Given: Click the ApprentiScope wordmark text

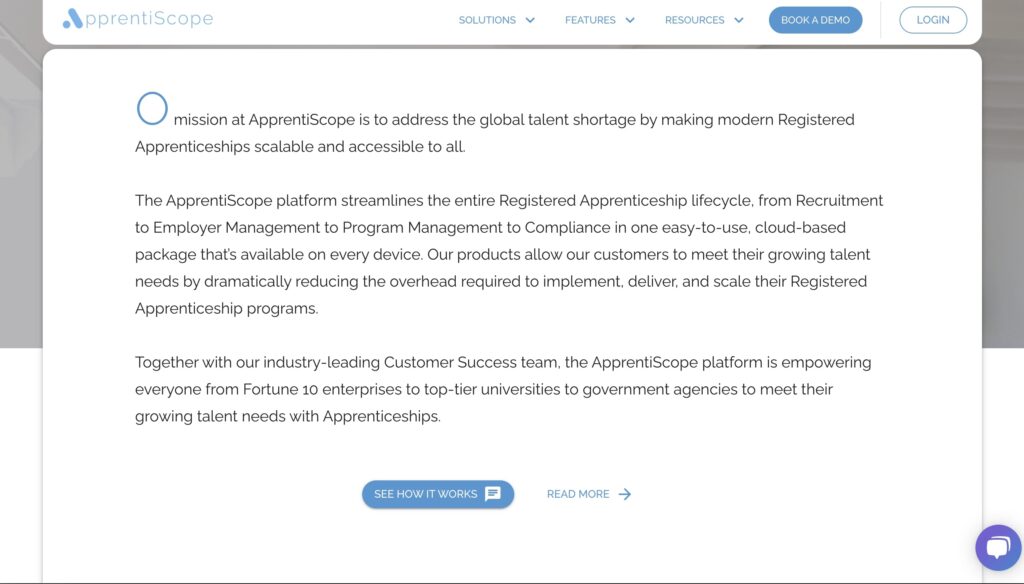Looking at the screenshot, I should pos(149,19).
